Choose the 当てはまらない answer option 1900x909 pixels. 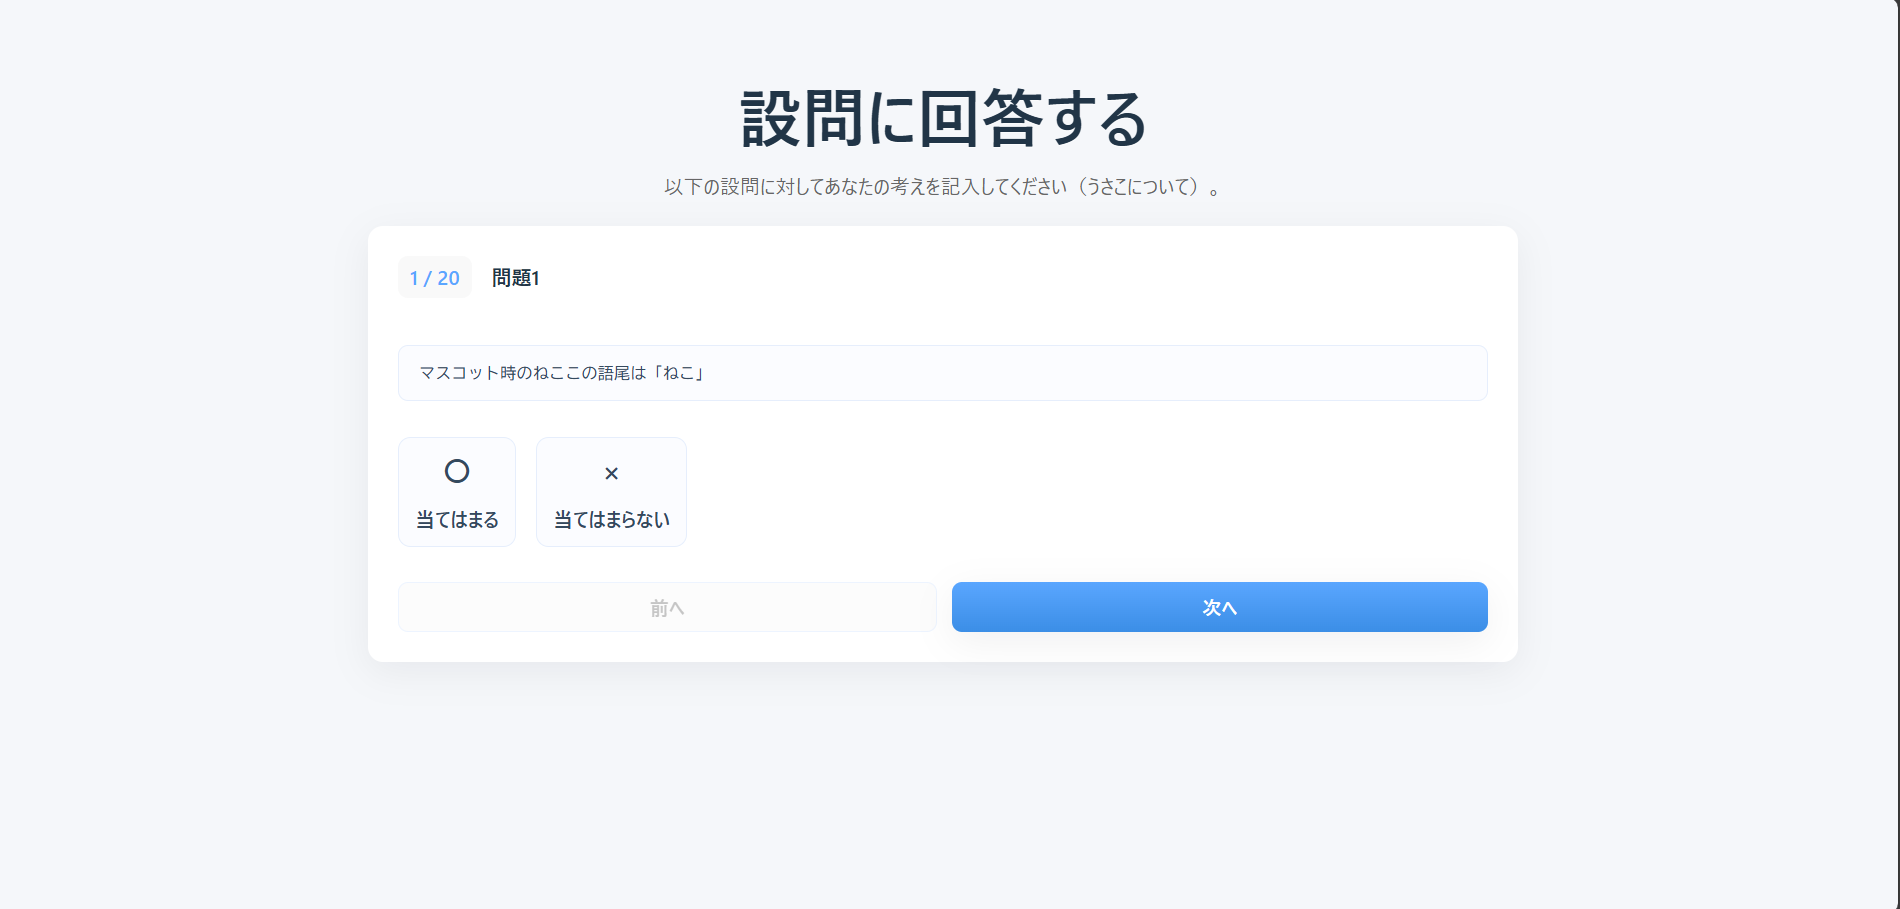(x=611, y=492)
